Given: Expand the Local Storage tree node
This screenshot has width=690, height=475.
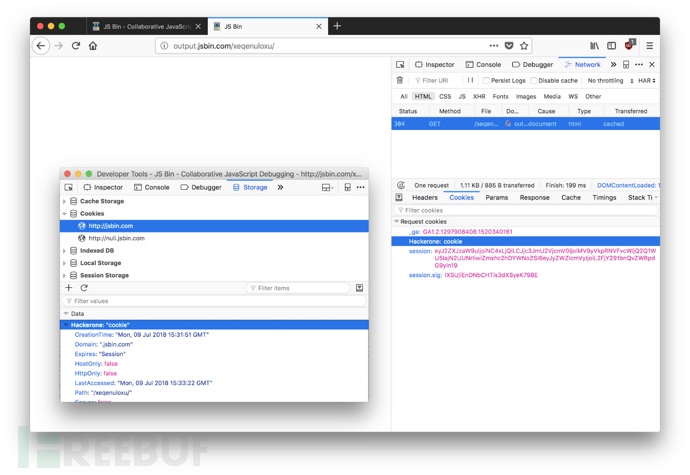Looking at the screenshot, I should [x=65, y=263].
